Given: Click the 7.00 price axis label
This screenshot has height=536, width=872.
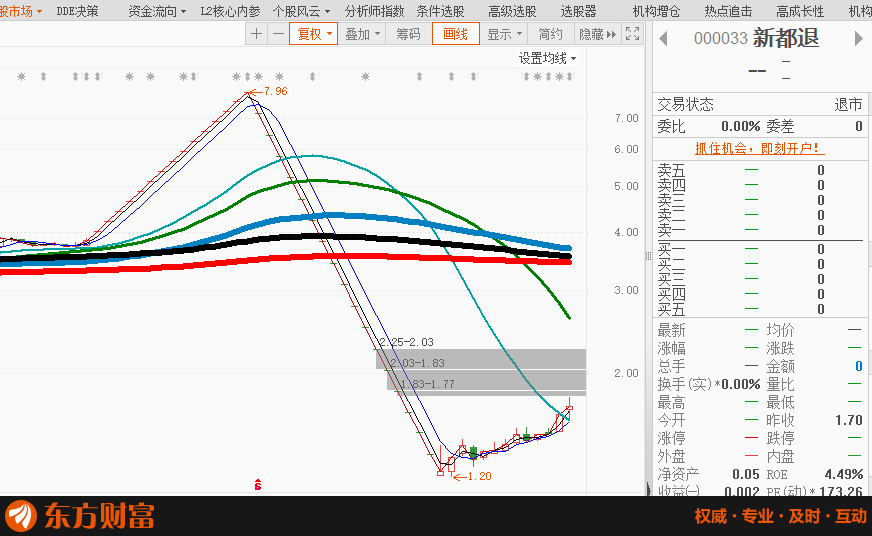Looking at the screenshot, I should click(x=626, y=118).
